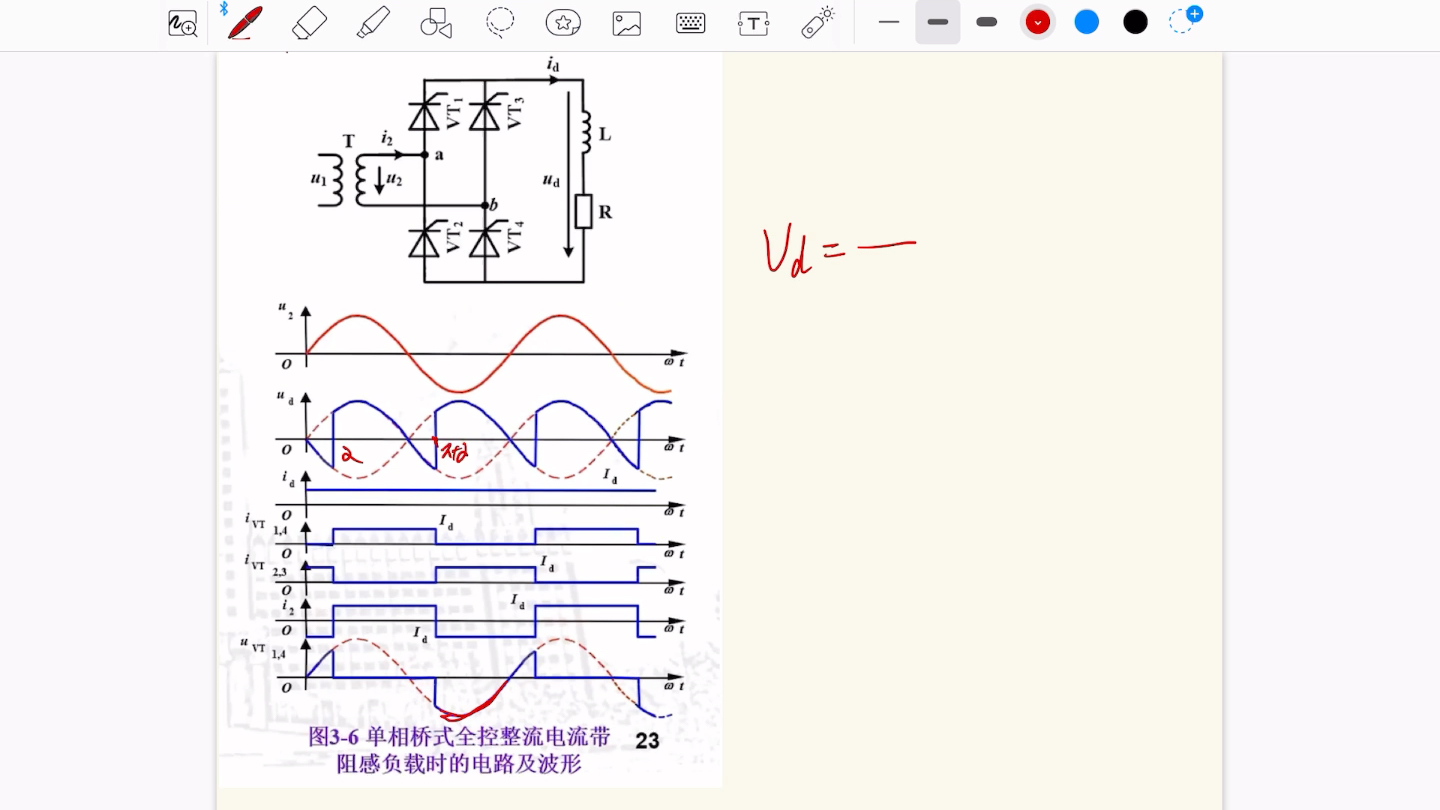Choose the Shapes tool
The width and height of the screenshot is (1440, 810).
point(436,23)
